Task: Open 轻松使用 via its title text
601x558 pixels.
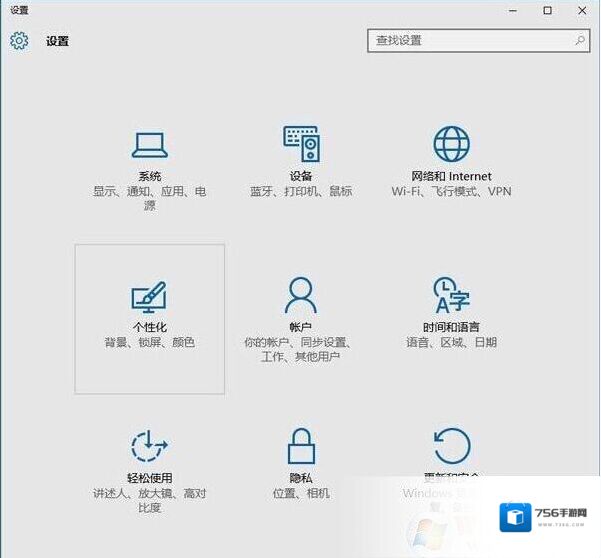Action: coord(149,479)
